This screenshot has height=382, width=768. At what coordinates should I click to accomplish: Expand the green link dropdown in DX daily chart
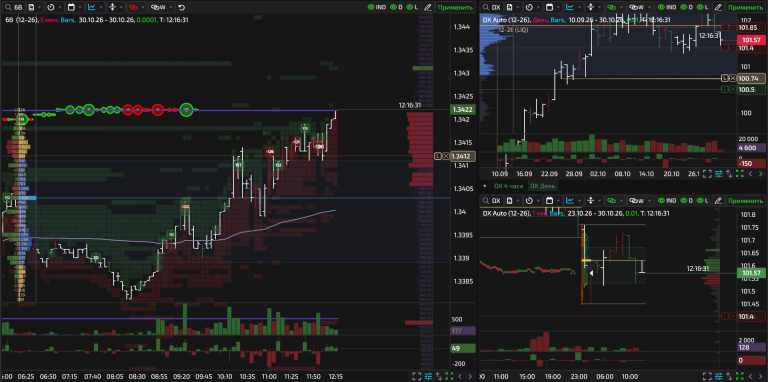(x=622, y=7)
